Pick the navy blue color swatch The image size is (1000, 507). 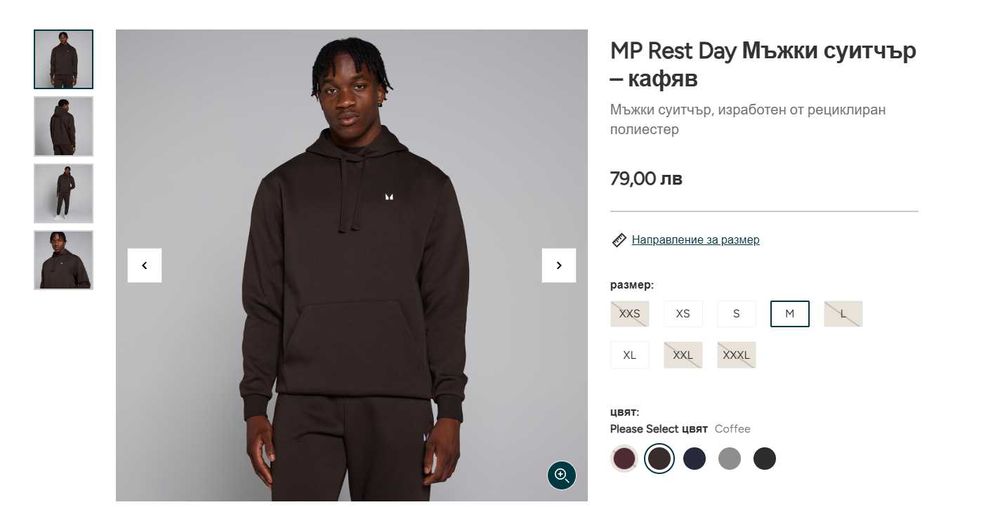[694, 458]
